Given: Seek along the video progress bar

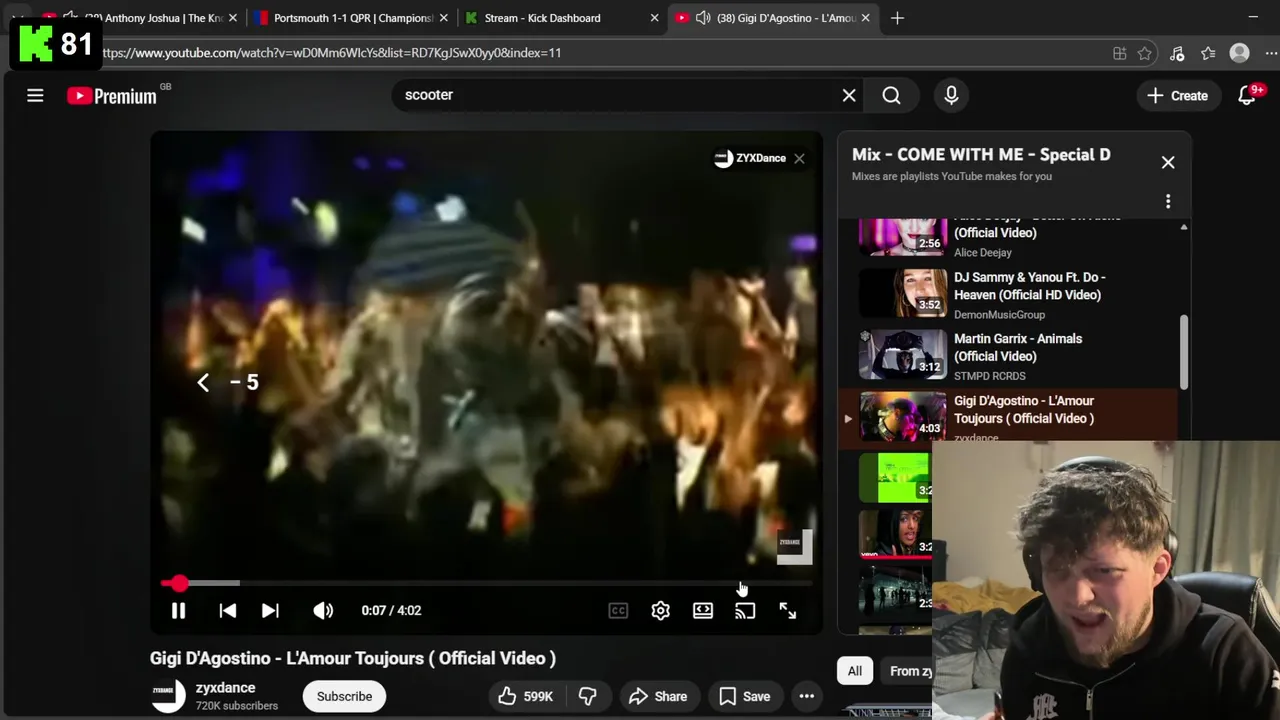Looking at the screenshot, I should pos(486,583).
